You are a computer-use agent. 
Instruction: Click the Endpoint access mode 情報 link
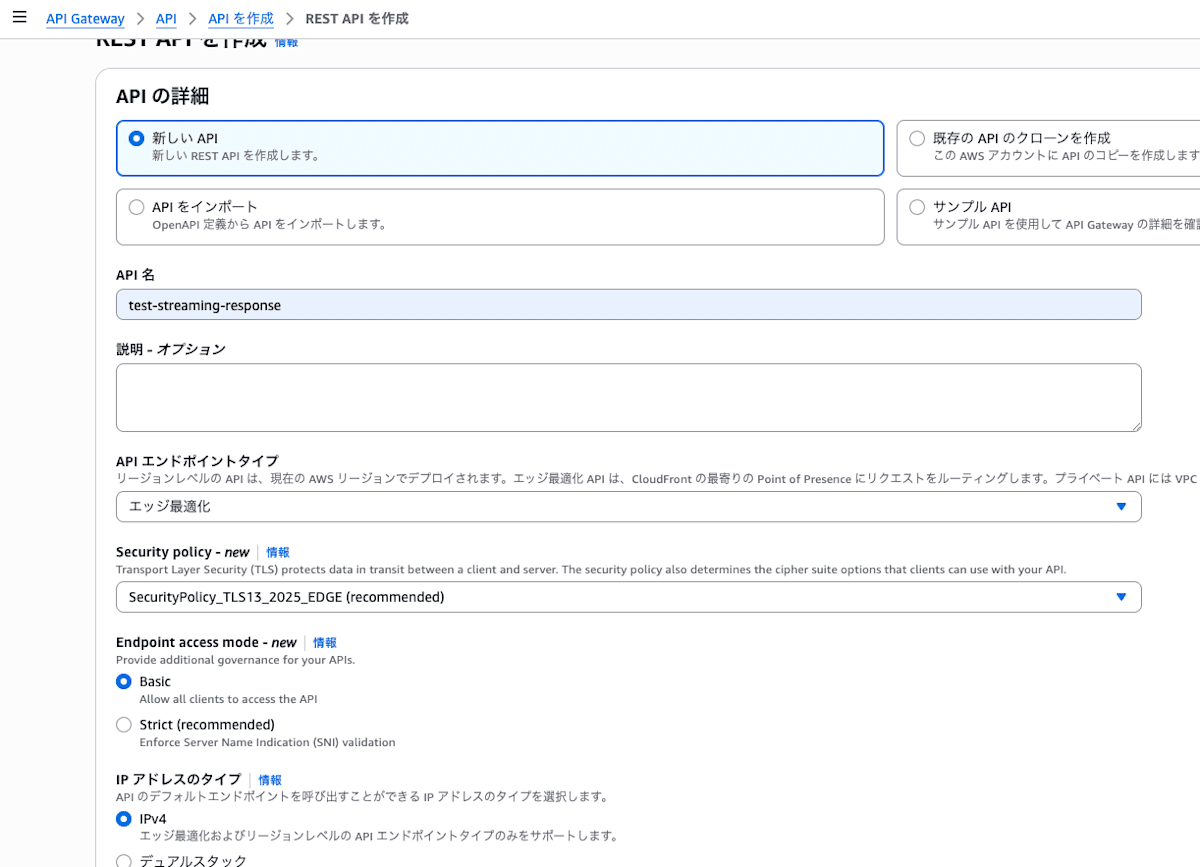tap(324, 642)
